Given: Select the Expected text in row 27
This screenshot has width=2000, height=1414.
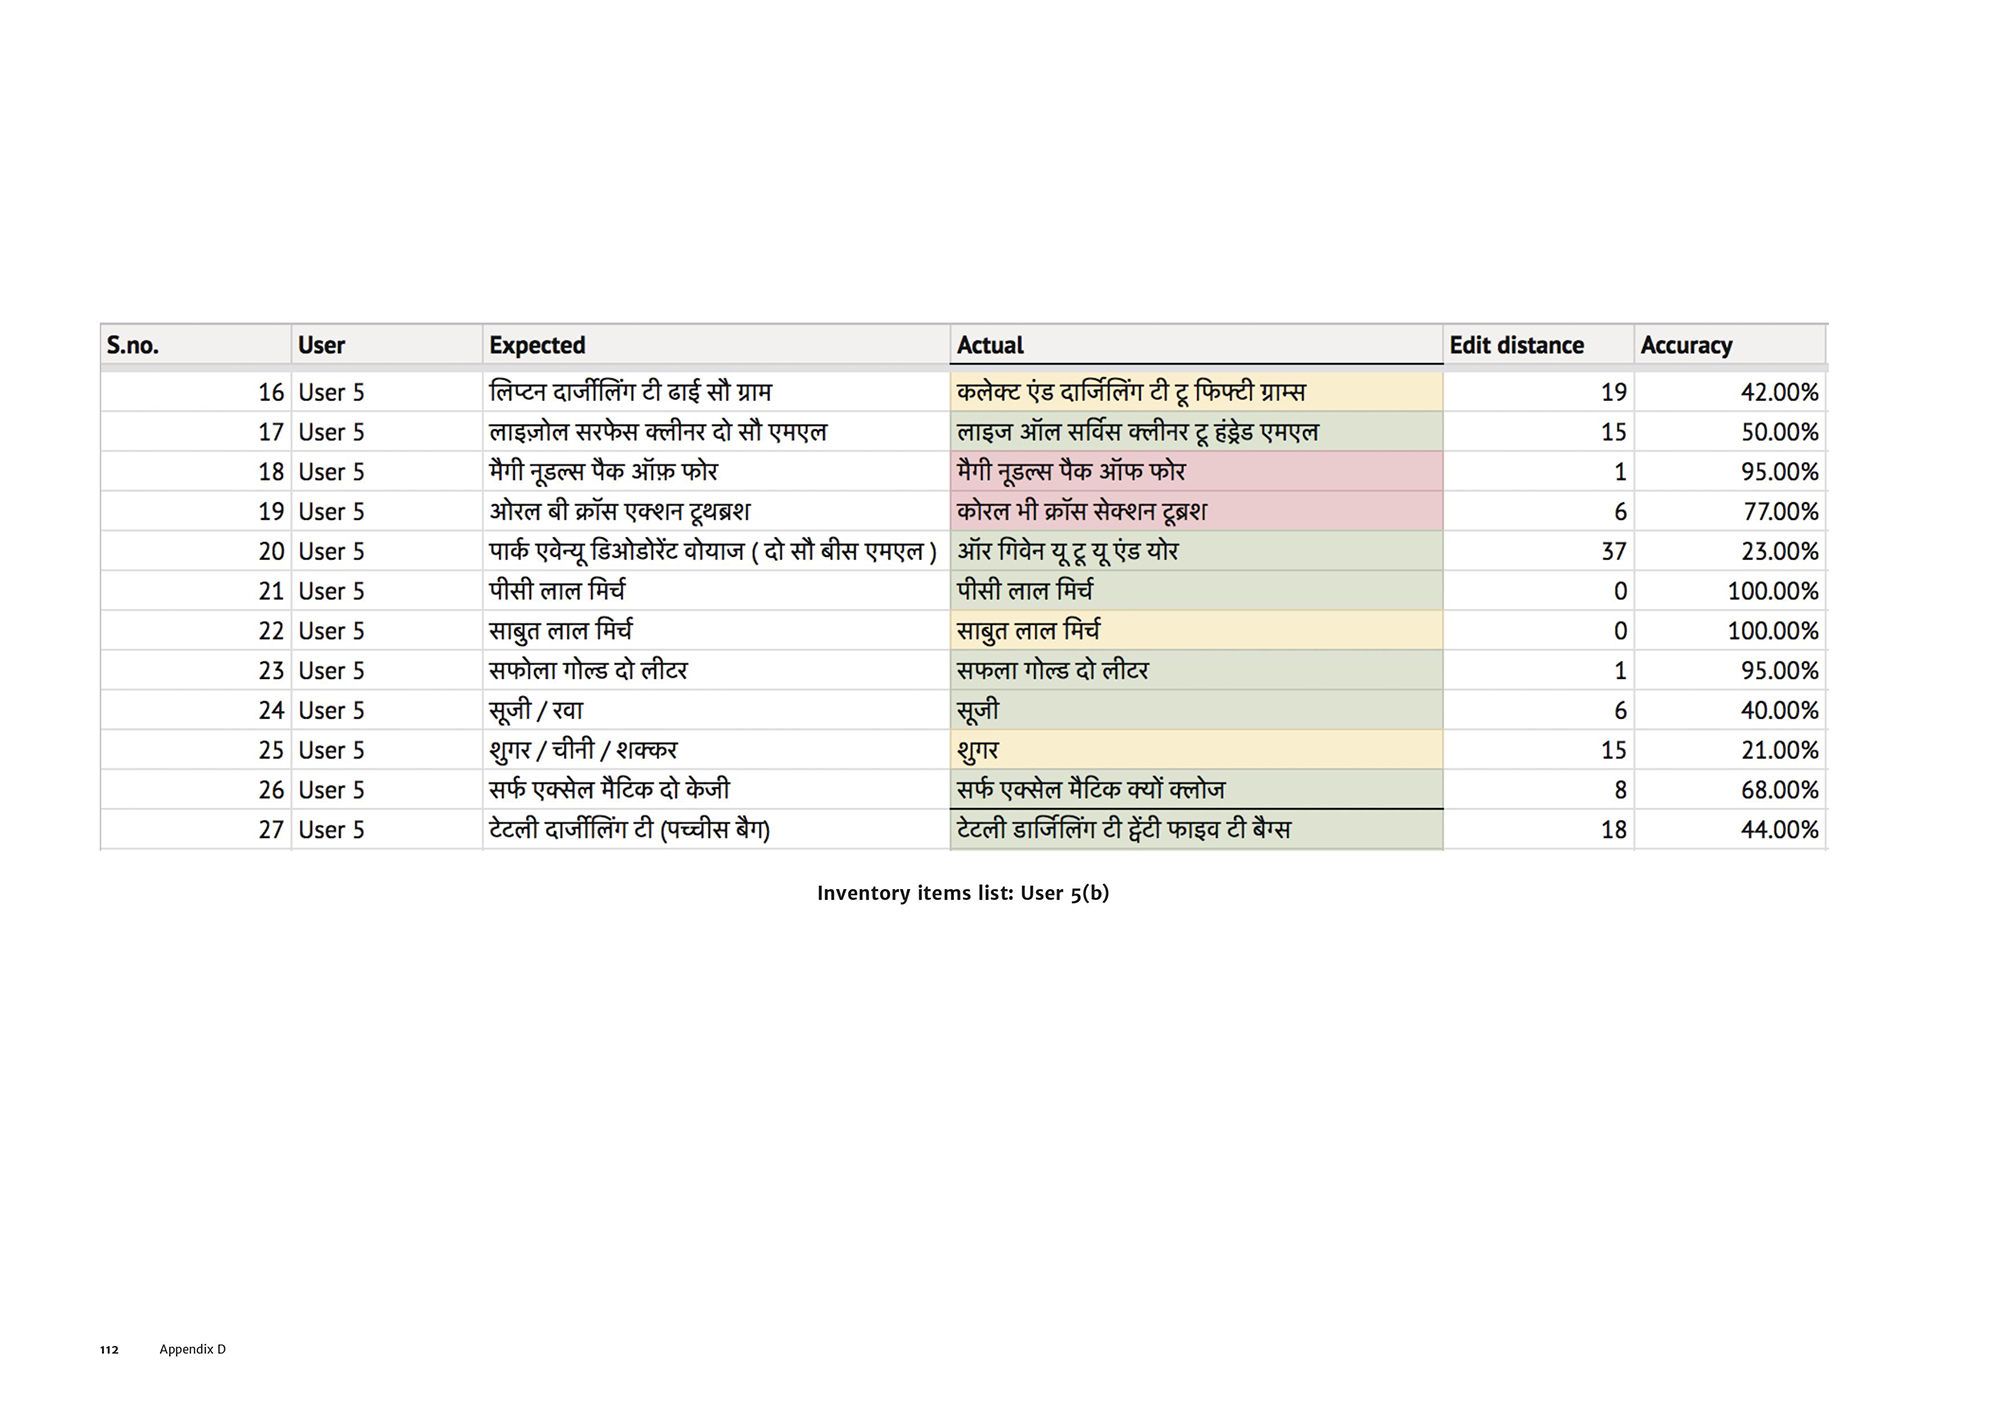Looking at the screenshot, I should (629, 829).
